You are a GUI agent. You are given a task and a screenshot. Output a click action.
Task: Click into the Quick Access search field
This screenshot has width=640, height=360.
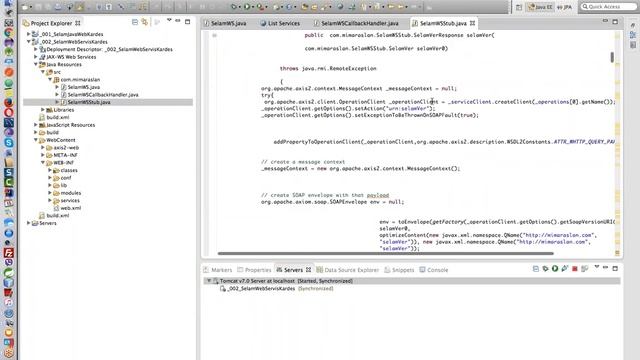(x=608, y=7)
